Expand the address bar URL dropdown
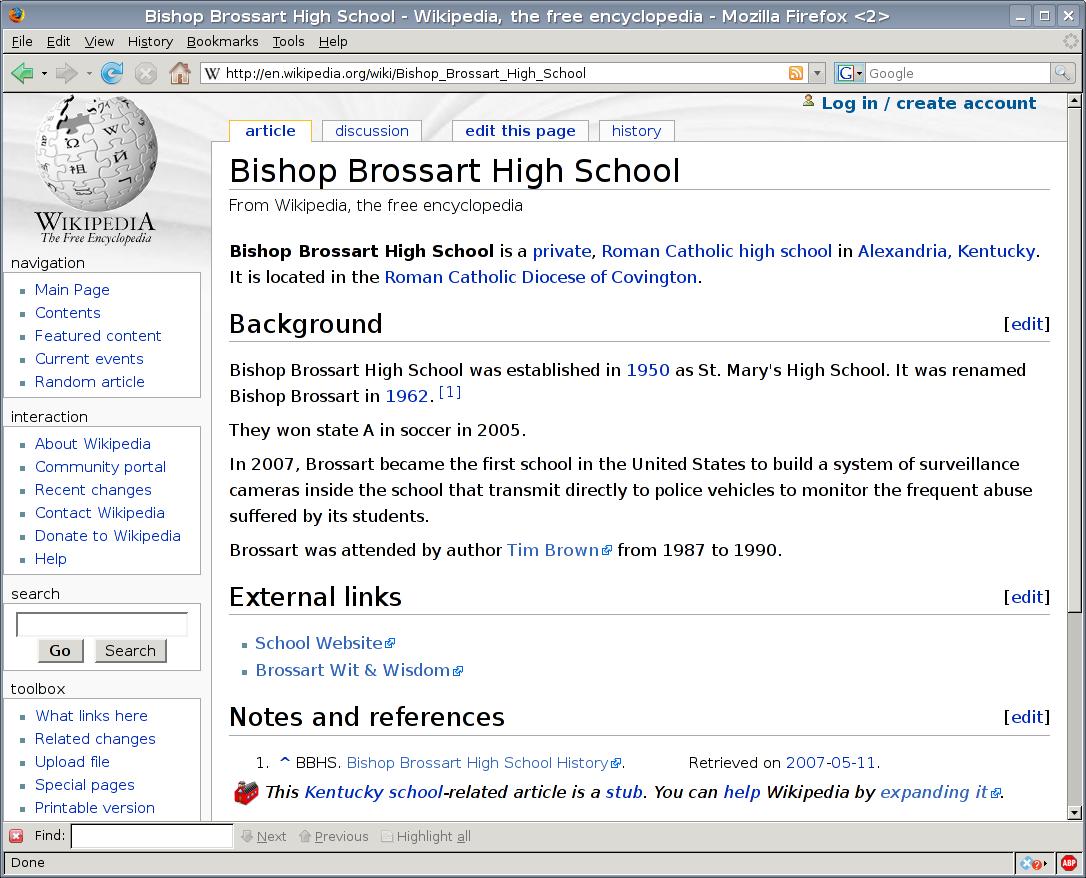This screenshot has height=878, width=1086. coord(817,73)
